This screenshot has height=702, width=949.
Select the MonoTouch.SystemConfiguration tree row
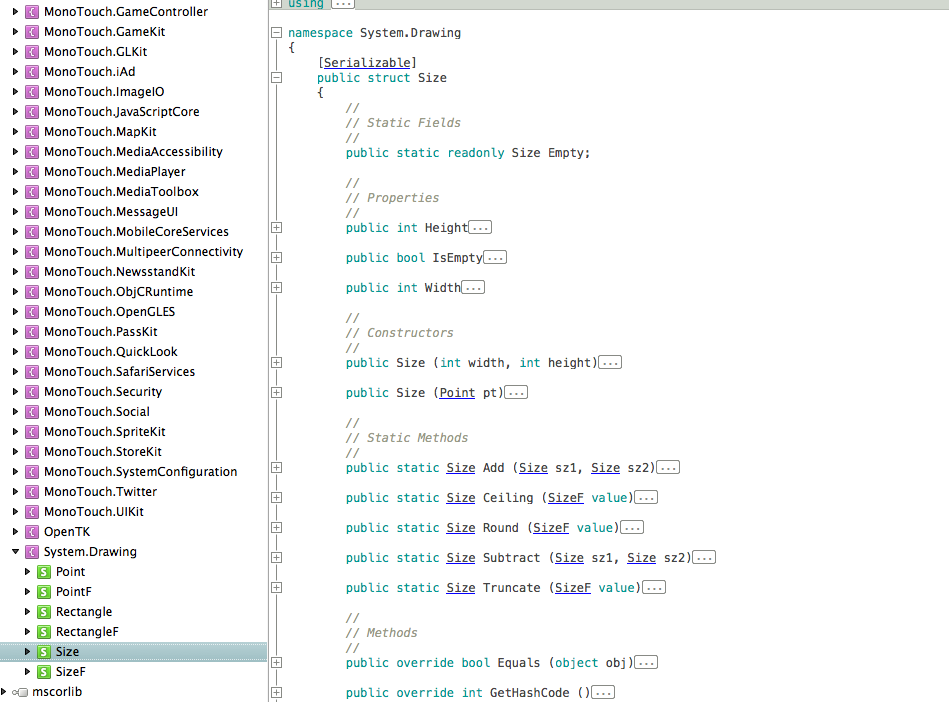(133, 471)
